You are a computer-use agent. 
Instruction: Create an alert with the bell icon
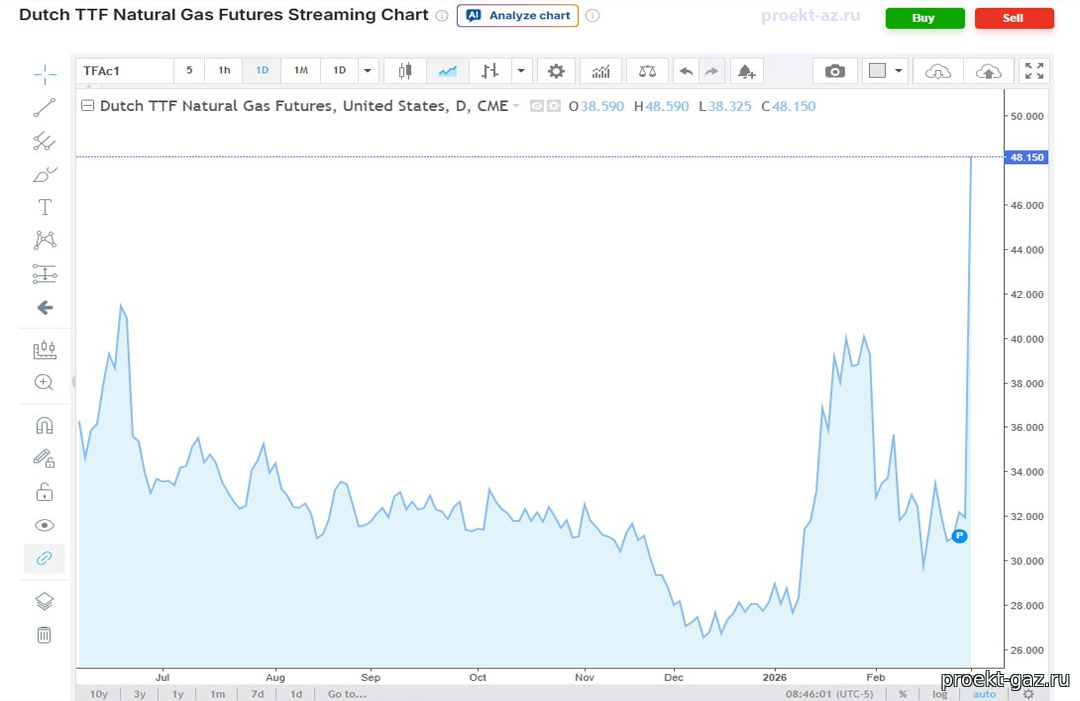[x=745, y=71]
